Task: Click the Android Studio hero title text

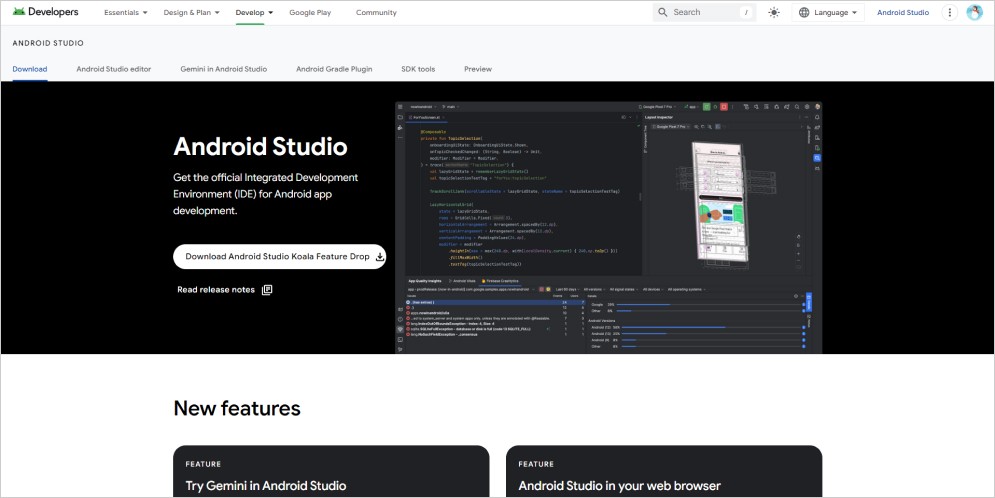Action: tap(260, 147)
